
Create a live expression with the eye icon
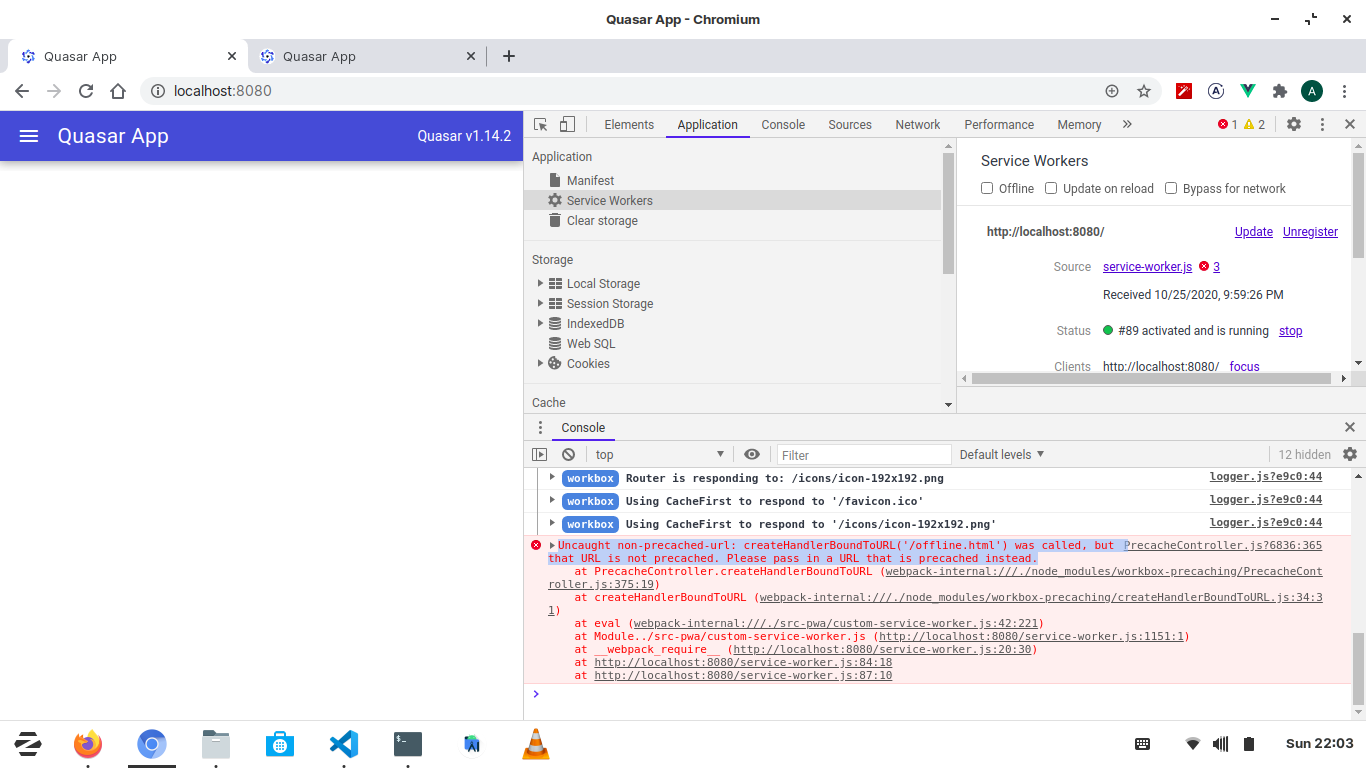tap(752, 454)
